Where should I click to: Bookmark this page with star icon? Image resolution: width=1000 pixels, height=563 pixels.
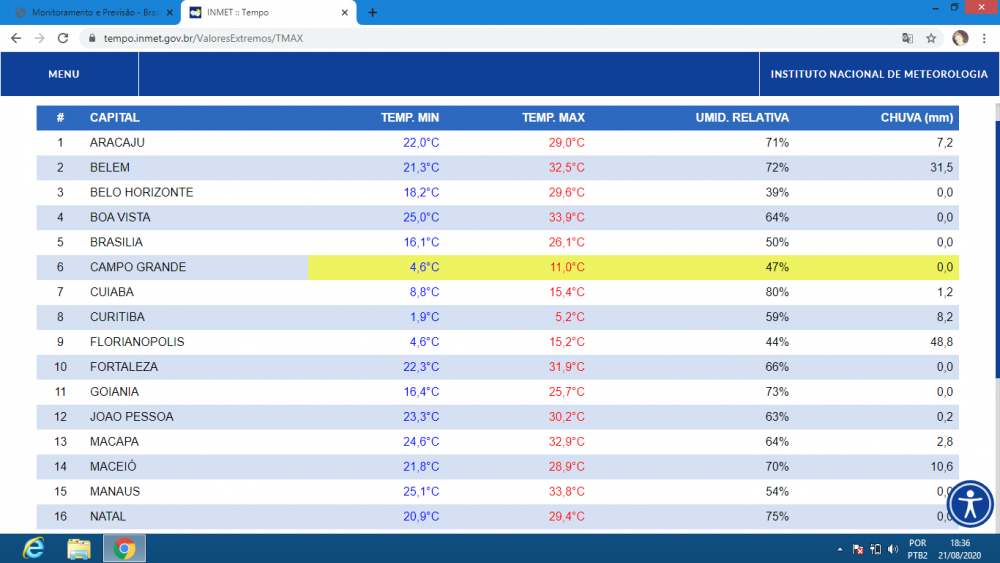tap(931, 38)
